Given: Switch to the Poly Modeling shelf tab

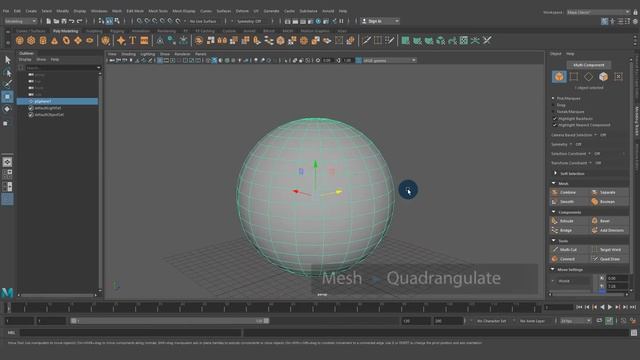Looking at the screenshot, I should coord(65,31).
